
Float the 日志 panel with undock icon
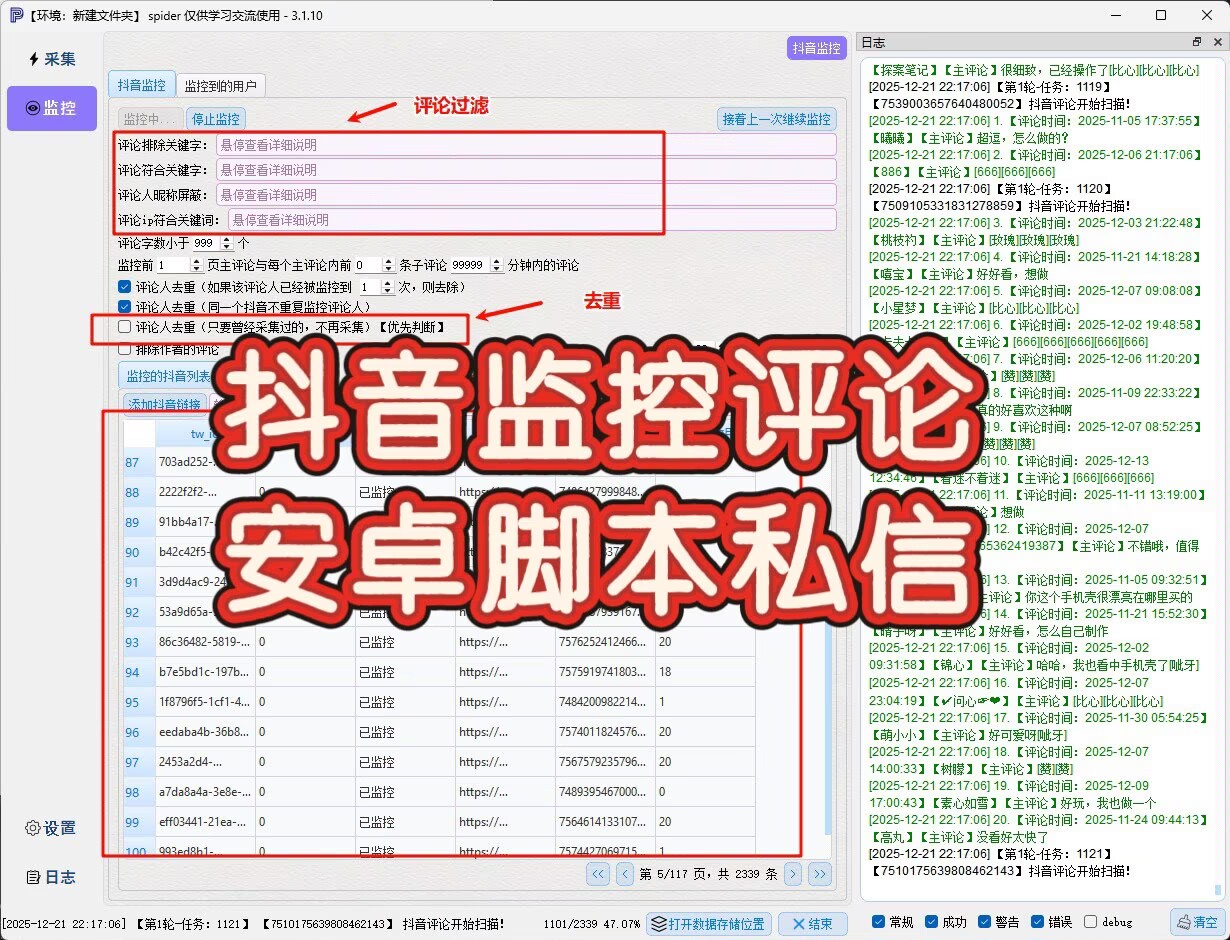1198,43
